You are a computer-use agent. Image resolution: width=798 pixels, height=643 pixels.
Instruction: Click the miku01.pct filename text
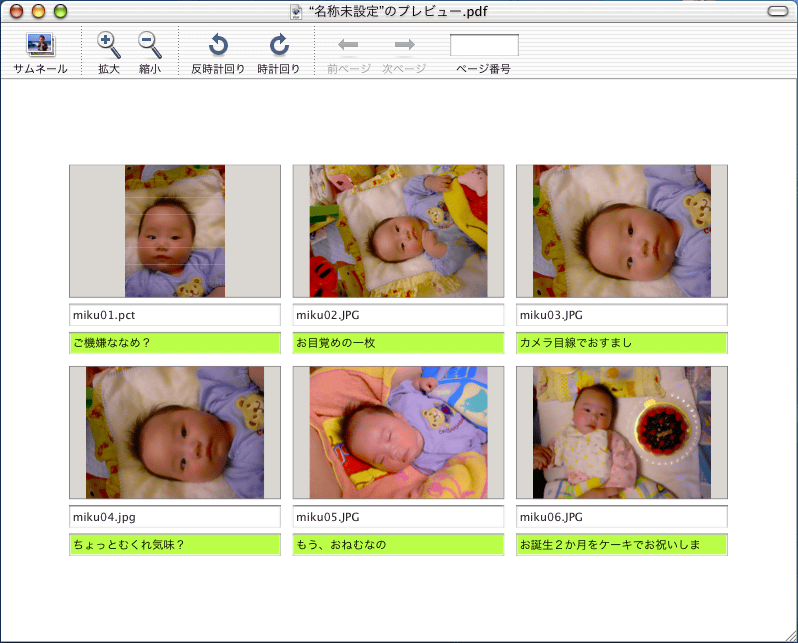(x=104, y=315)
